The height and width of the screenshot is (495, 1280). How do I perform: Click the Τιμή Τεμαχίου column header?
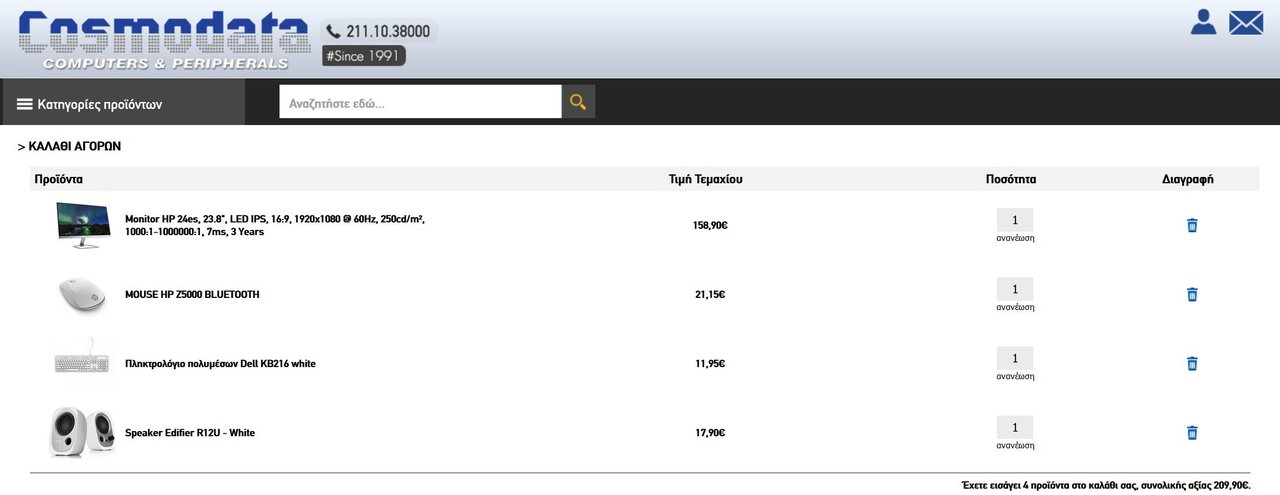click(706, 180)
